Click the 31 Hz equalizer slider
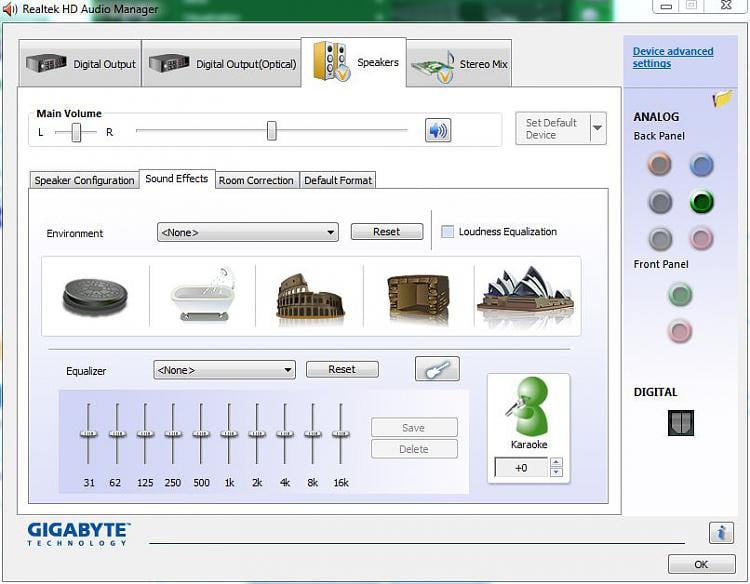 [x=88, y=433]
